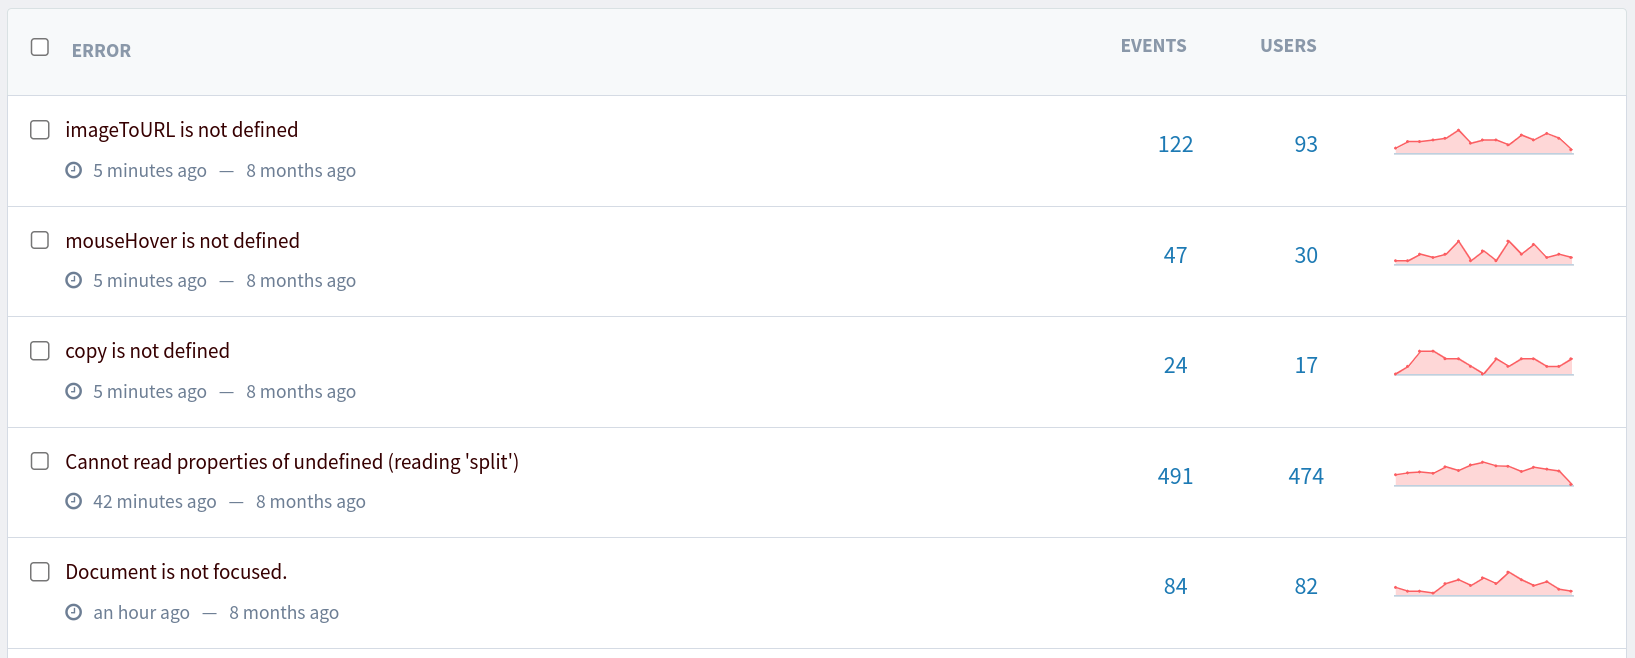Click the 491 events count link
This screenshot has width=1635, height=658.
pyautogui.click(x=1175, y=476)
